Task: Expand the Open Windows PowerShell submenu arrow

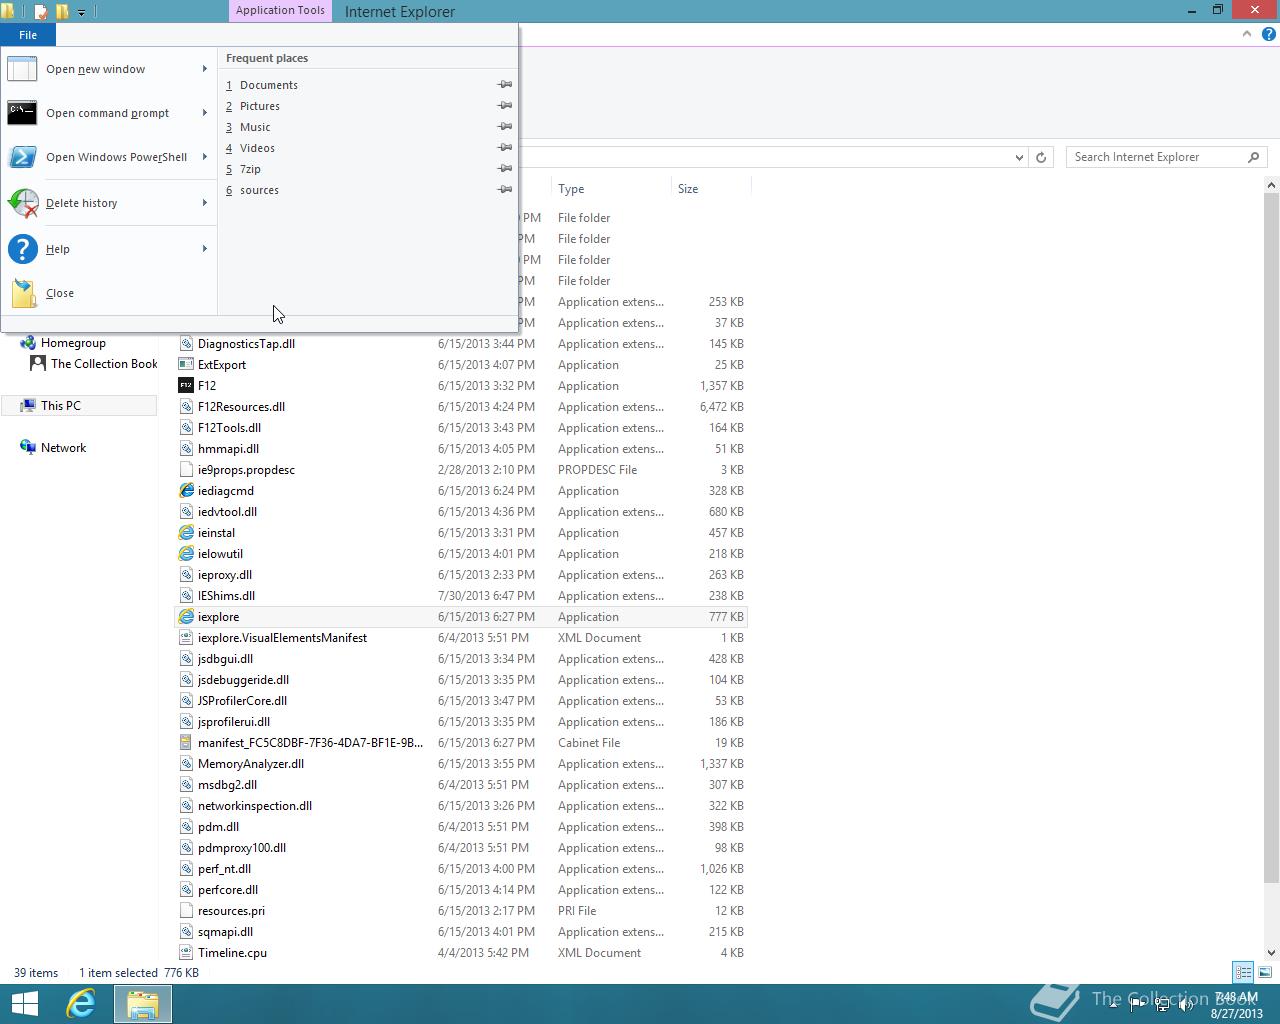Action: point(205,157)
